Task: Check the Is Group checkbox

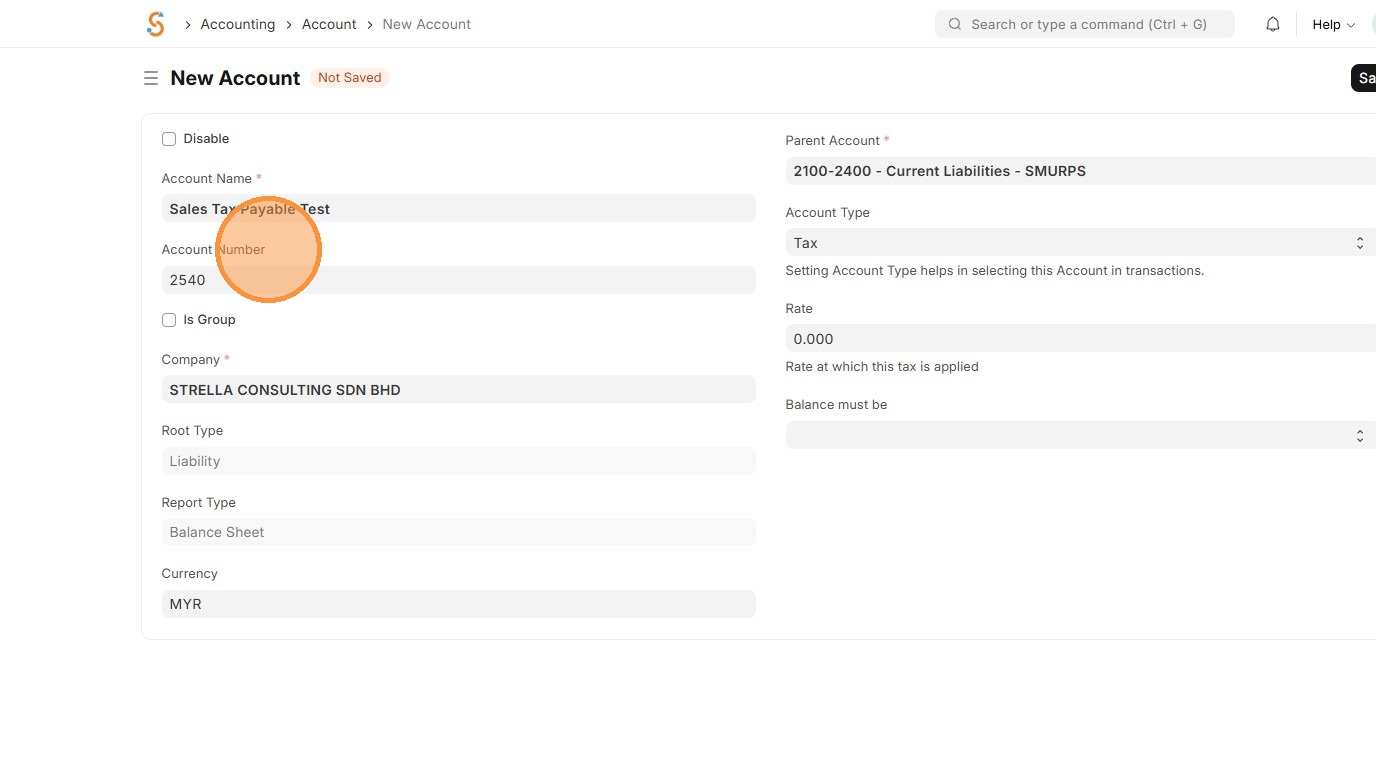Action: click(x=169, y=320)
